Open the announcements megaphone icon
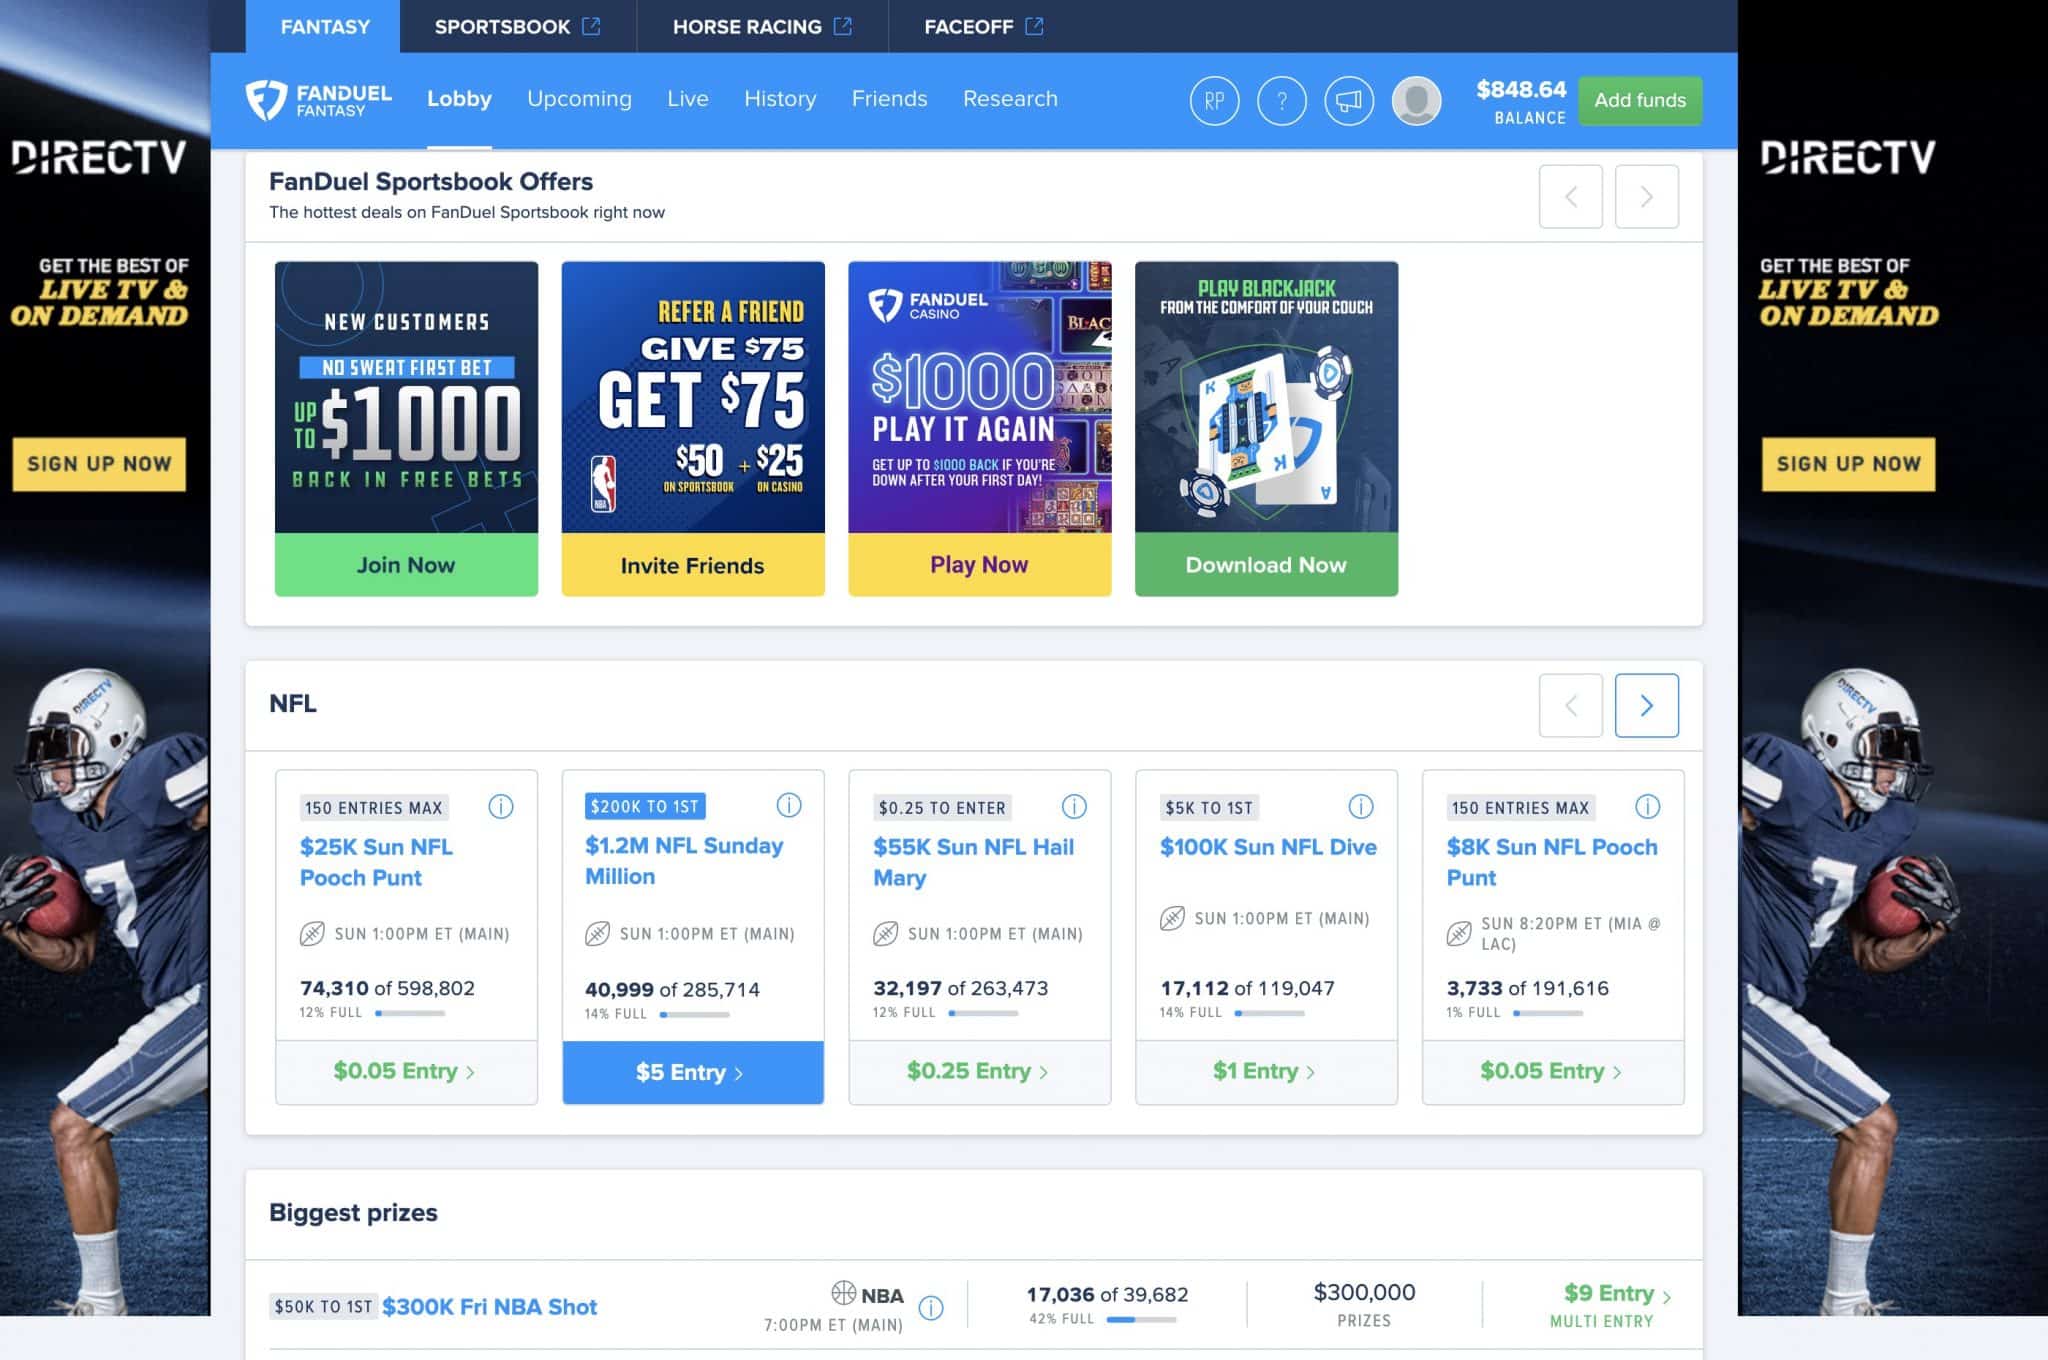The image size is (2048, 1360). point(1349,101)
